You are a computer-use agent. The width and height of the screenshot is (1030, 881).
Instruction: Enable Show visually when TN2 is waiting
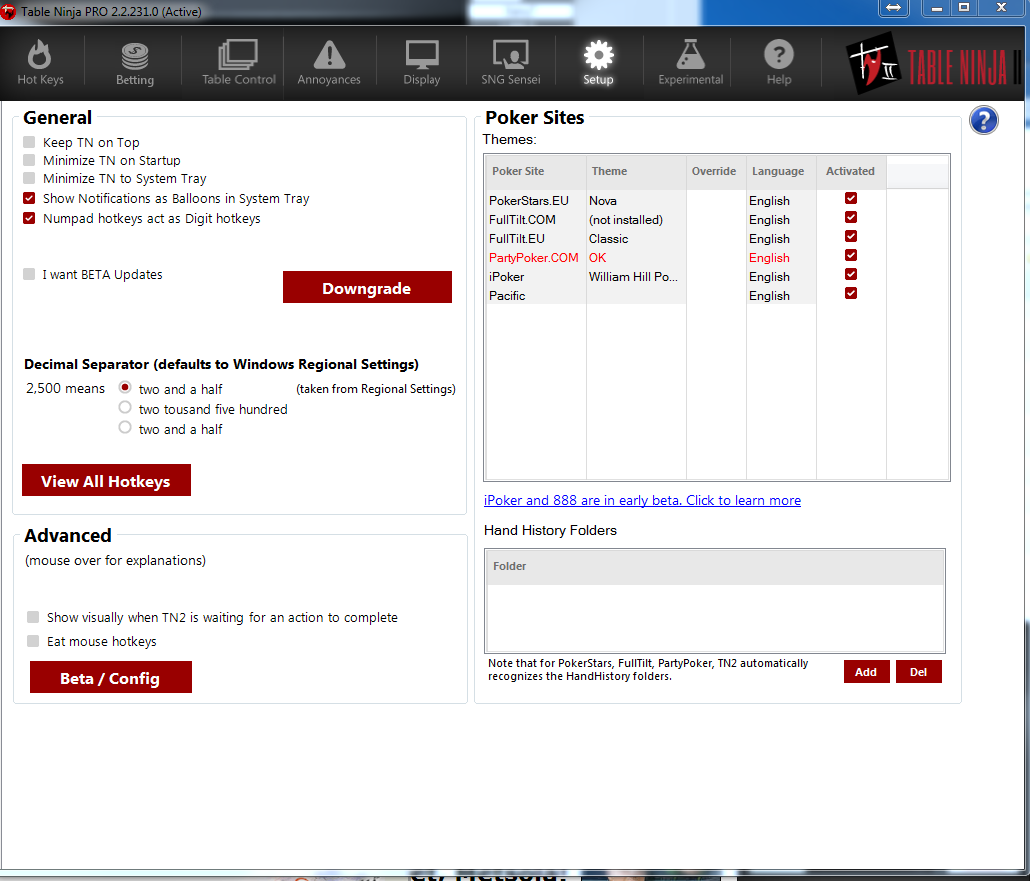[33, 616]
